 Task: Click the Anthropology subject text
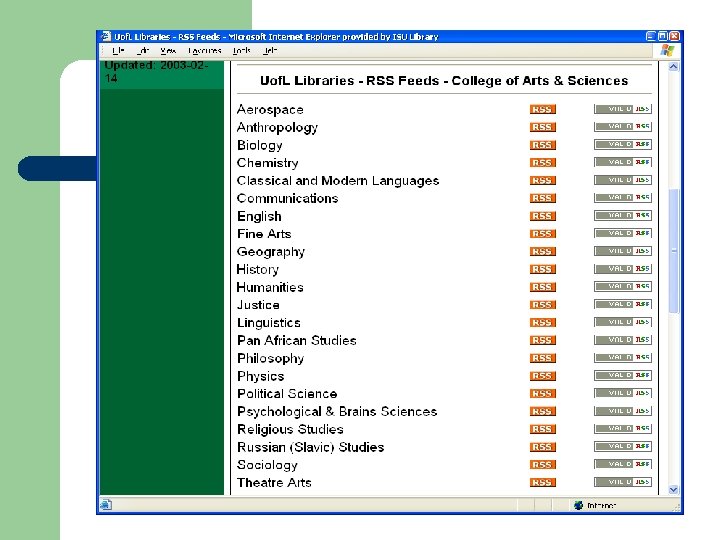[277, 128]
